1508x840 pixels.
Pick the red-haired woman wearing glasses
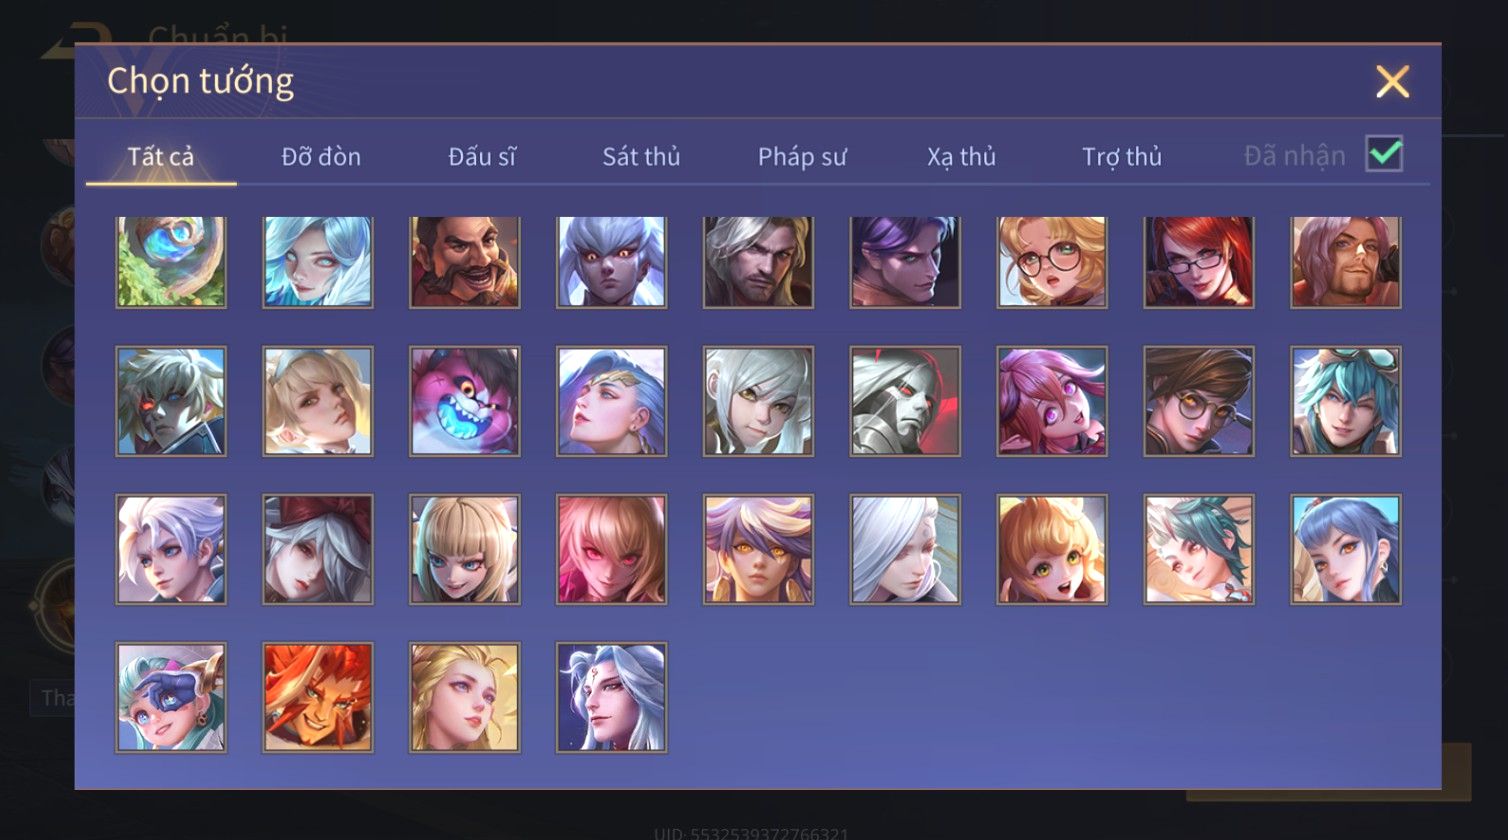tap(1199, 262)
